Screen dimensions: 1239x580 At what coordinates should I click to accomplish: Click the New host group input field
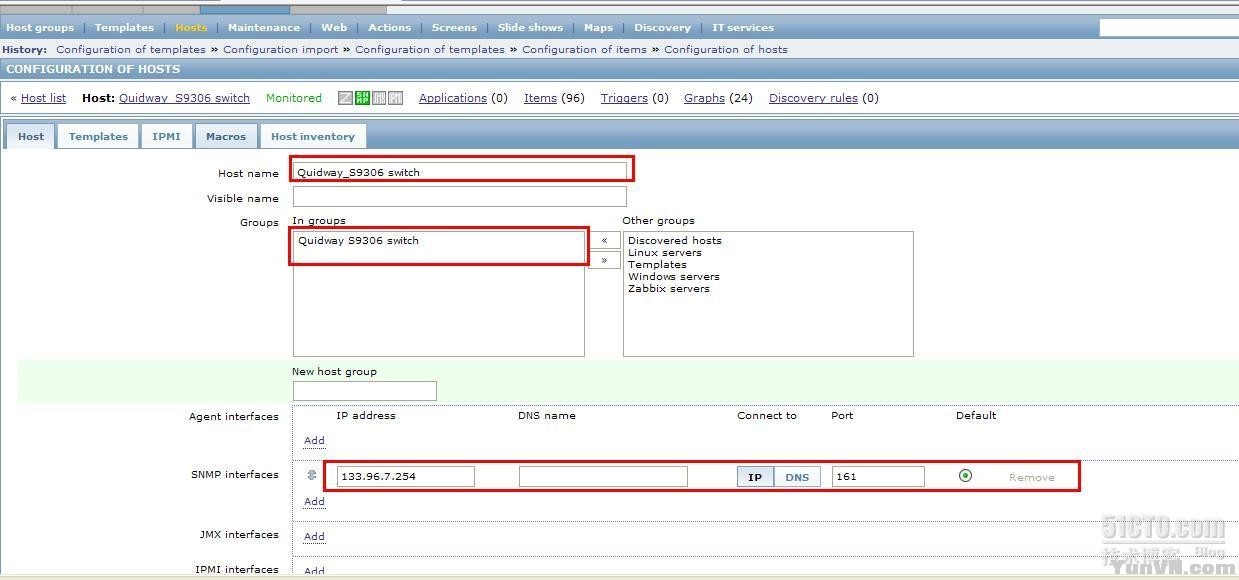(364, 391)
